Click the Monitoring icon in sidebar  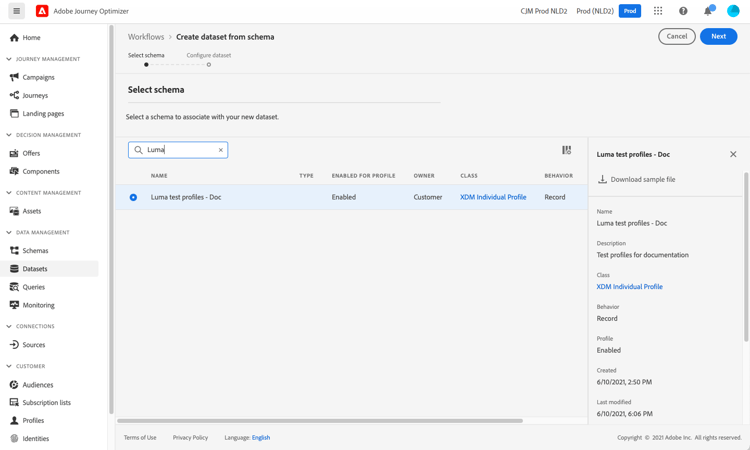click(x=14, y=305)
